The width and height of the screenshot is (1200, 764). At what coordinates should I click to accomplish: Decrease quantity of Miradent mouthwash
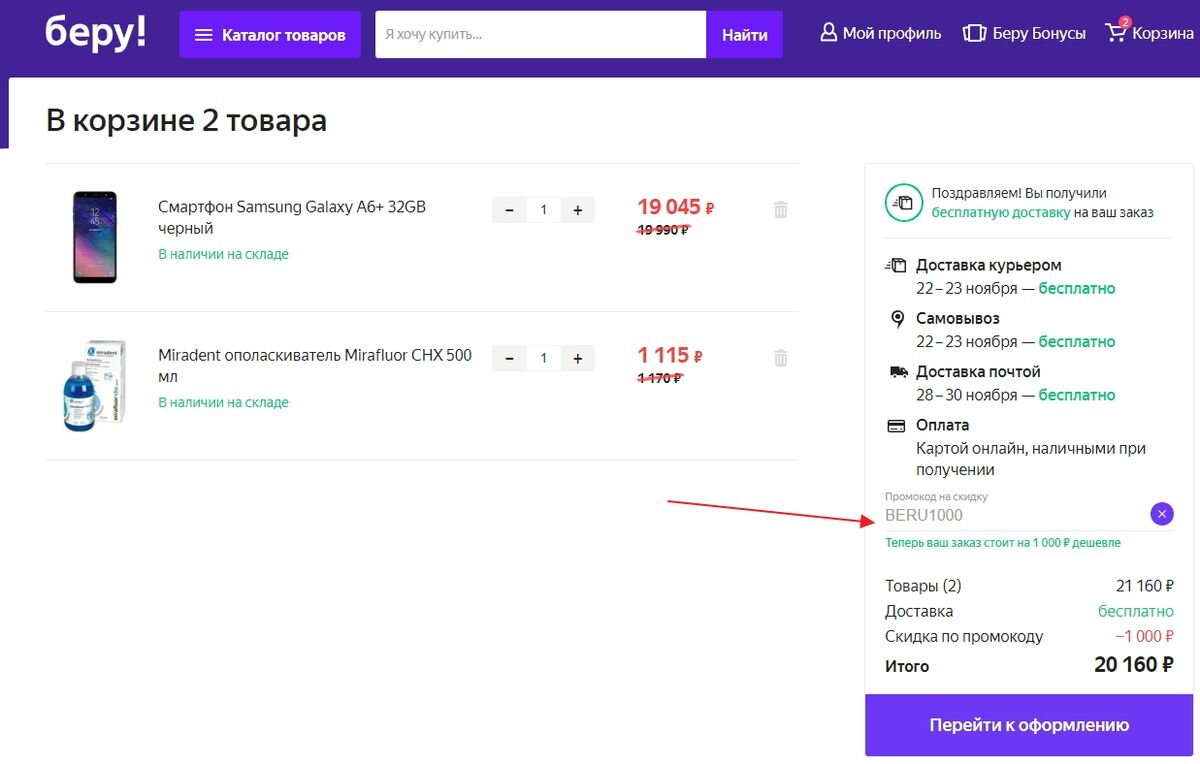(509, 358)
